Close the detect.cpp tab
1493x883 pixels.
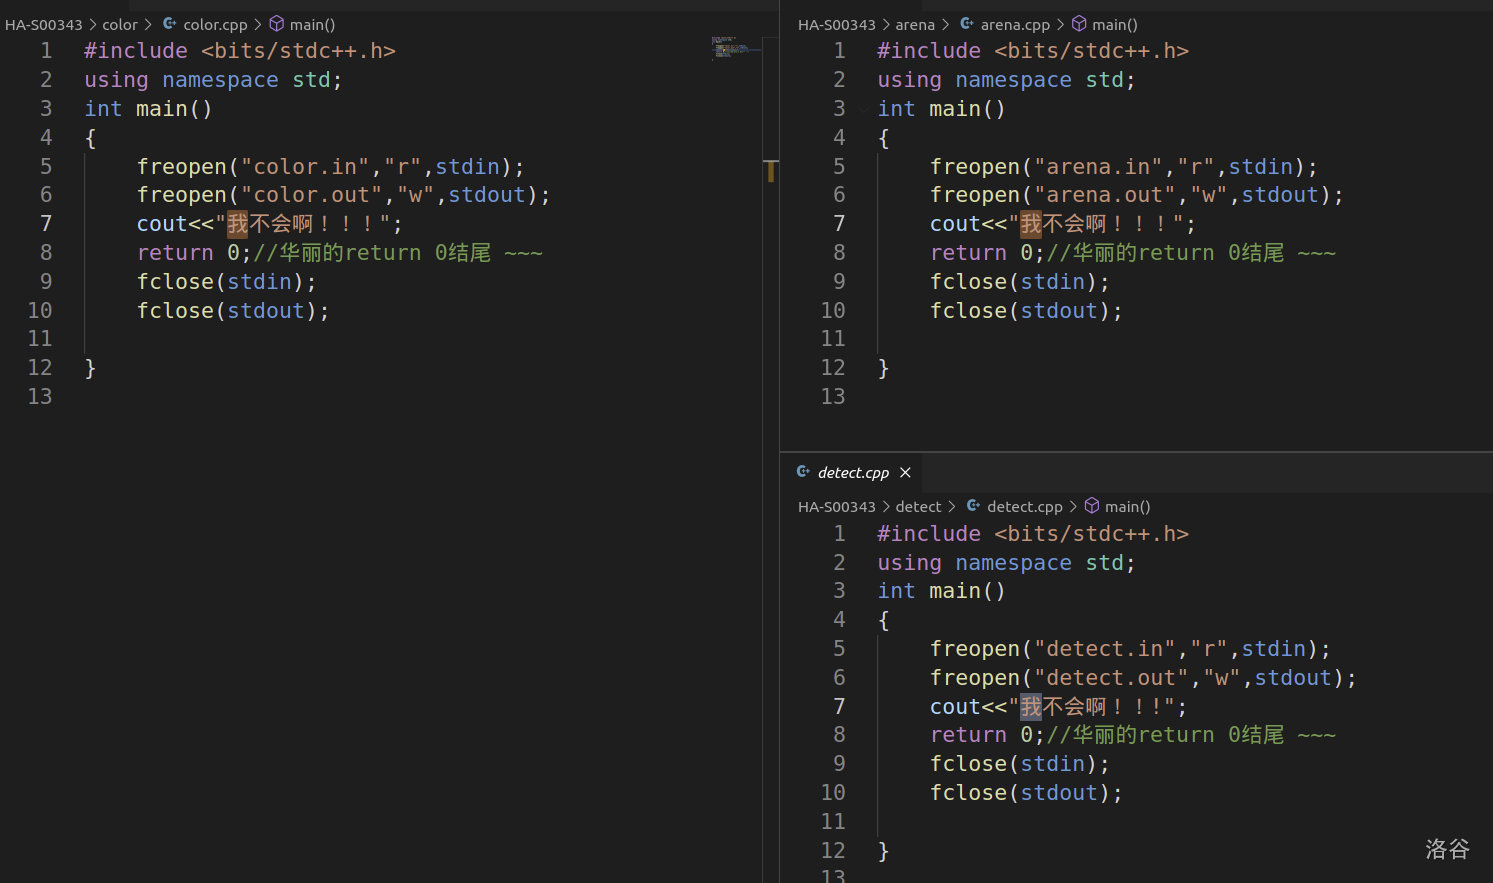coord(905,472)
